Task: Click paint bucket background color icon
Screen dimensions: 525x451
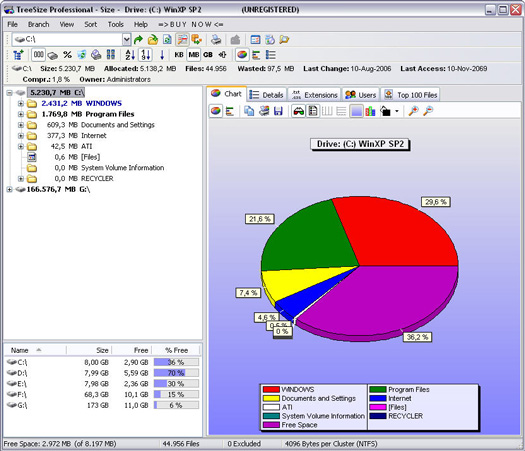Action: pyautogui.click(x=385, y=111)
